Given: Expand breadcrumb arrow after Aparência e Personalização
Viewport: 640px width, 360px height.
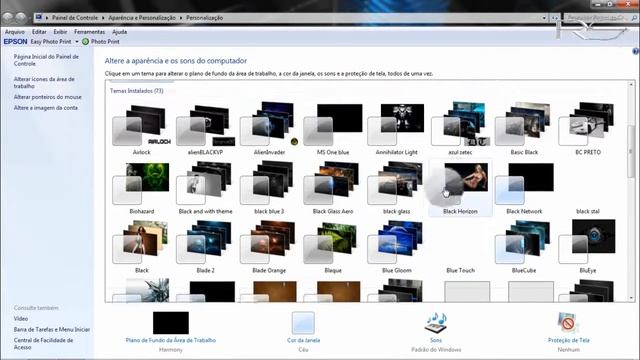Looking at the screenshot, I should pos(181,18).
